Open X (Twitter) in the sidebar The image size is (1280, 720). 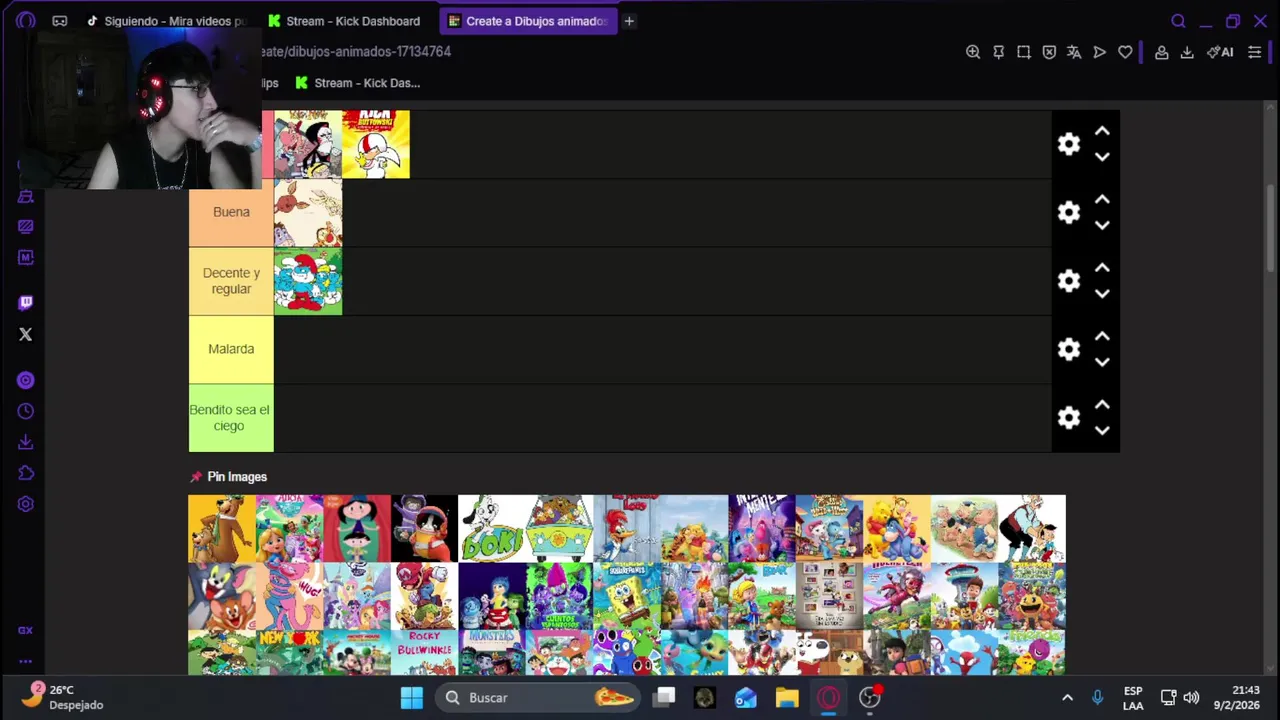(26, 335)
